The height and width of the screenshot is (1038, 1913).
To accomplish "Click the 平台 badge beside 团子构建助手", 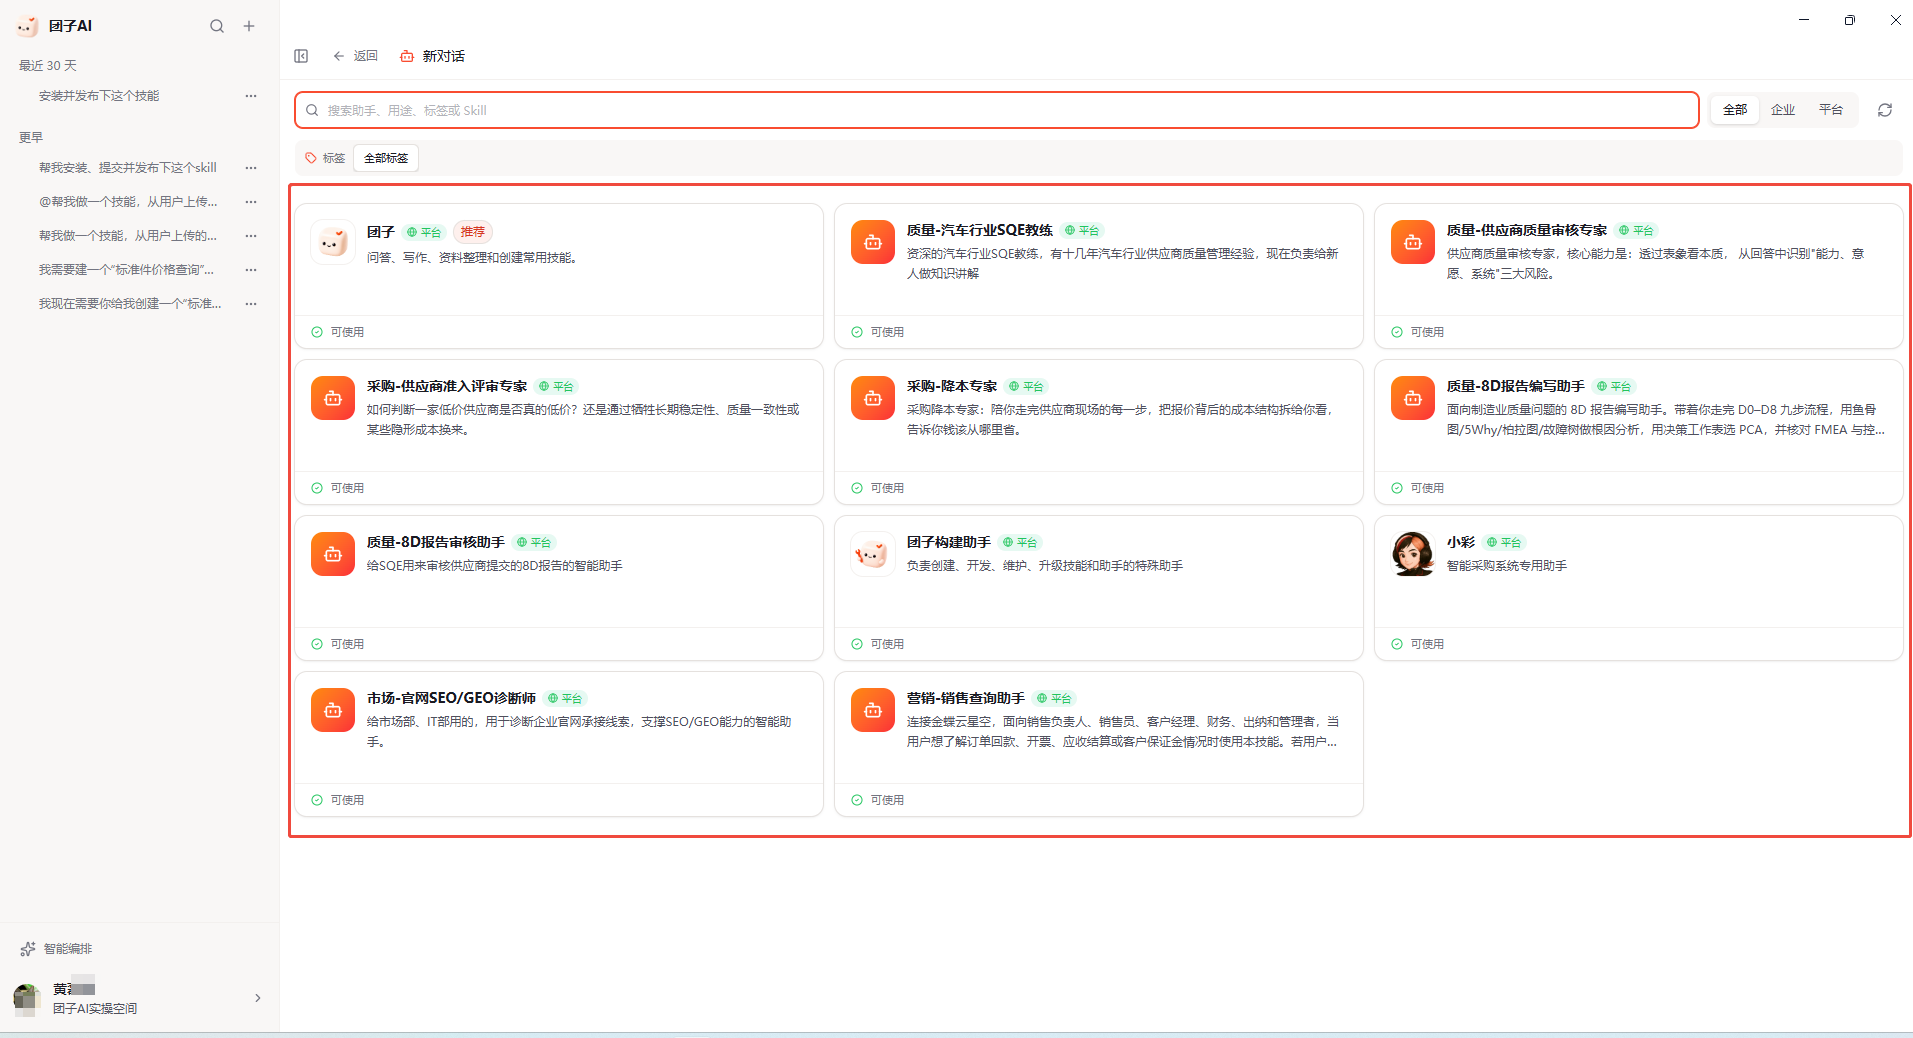I will click(1020, 542).
